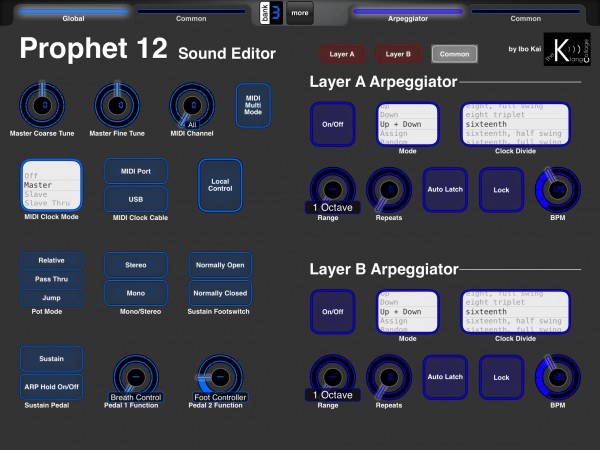The image size is (600, 450).
Task: Turn Layer B BPM knob
Action: (558, 377)
